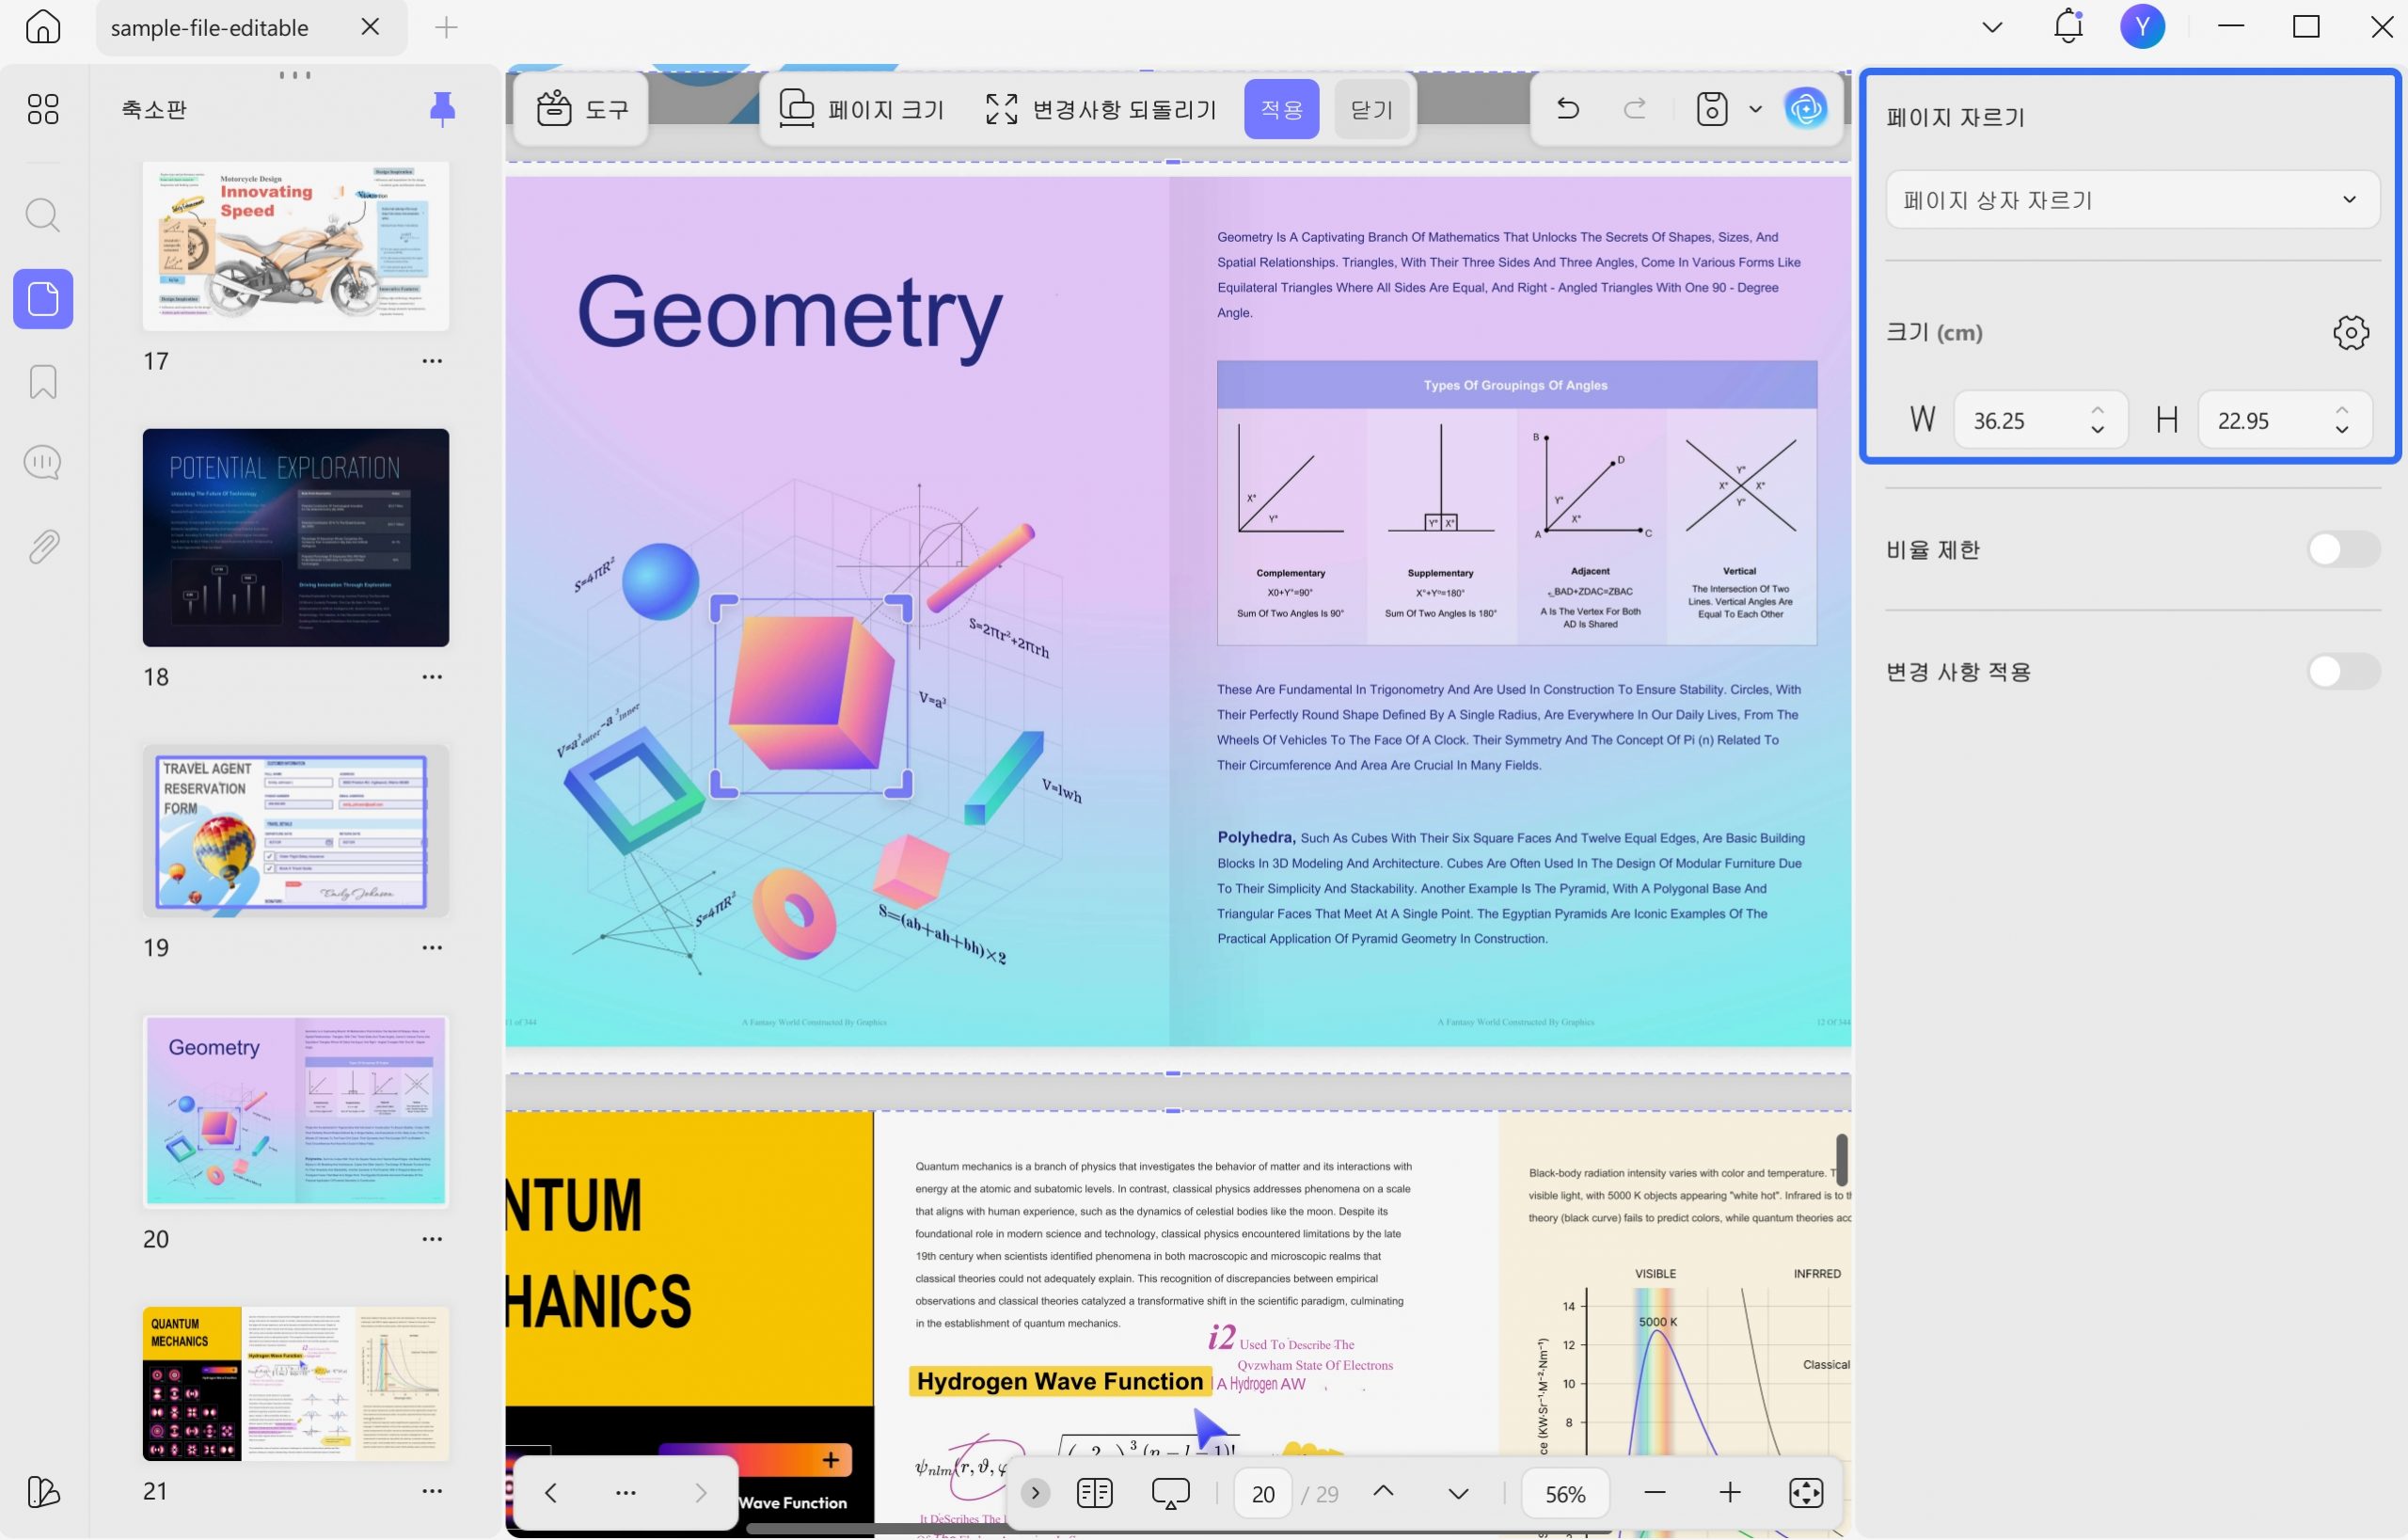Open the user account Y avatar
This screenshot has height=1540, width=2408.
(x=2142, y=27)
